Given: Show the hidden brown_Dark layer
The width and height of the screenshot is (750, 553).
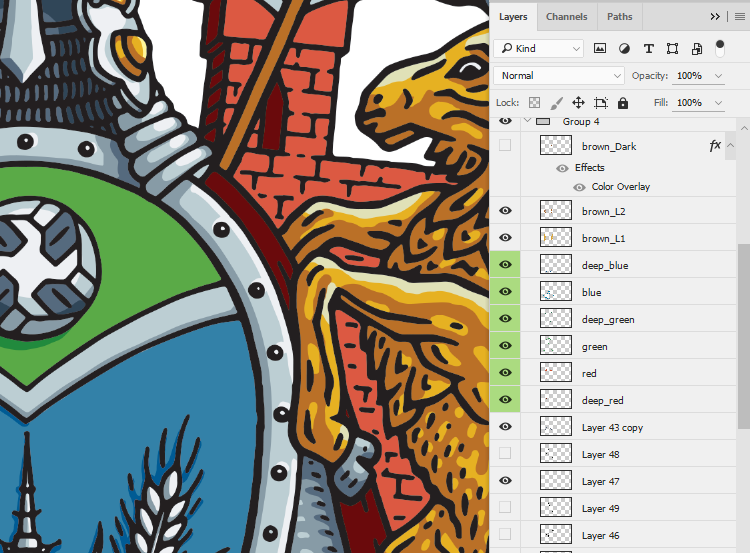Looking at the screenshot, I should pyautogui.click(x=505, y=146).
